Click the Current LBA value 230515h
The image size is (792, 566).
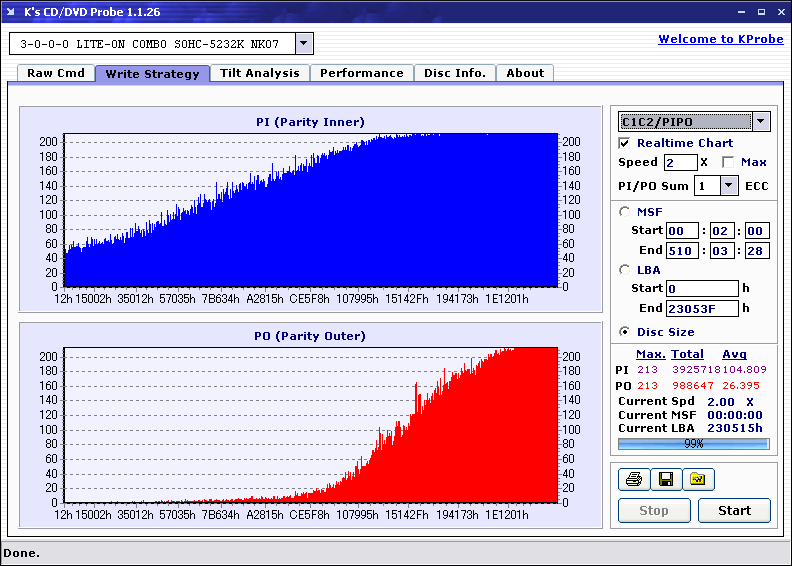point(734,428)
